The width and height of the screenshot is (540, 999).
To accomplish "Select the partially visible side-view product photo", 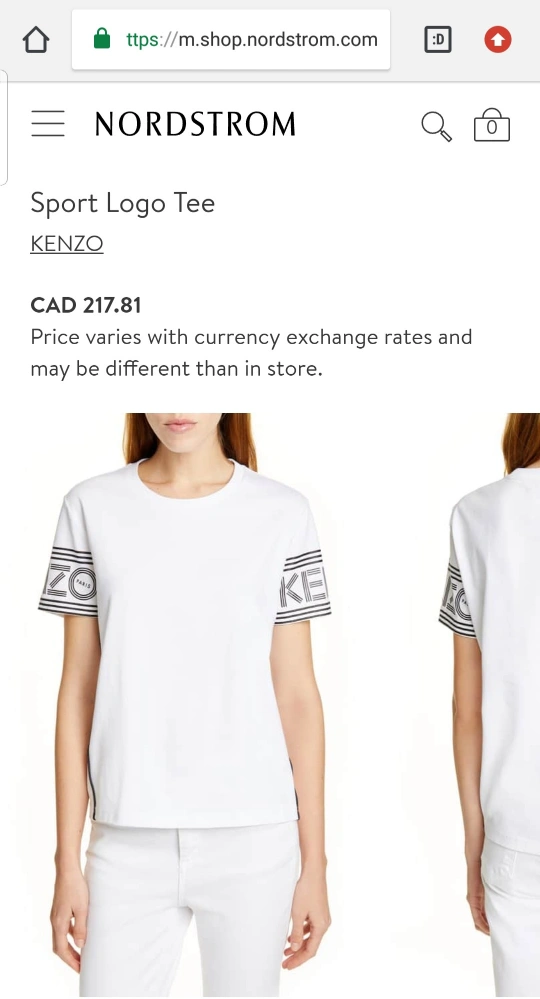I will 488,704.
